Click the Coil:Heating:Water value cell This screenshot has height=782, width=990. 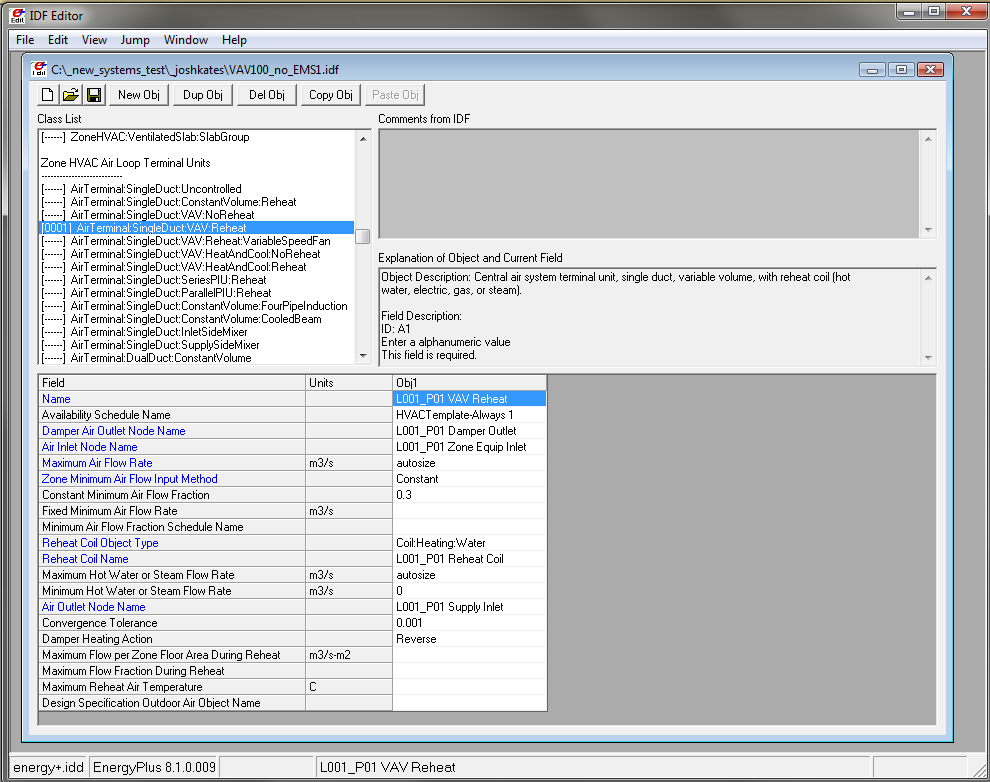click(x=469, y=543)
